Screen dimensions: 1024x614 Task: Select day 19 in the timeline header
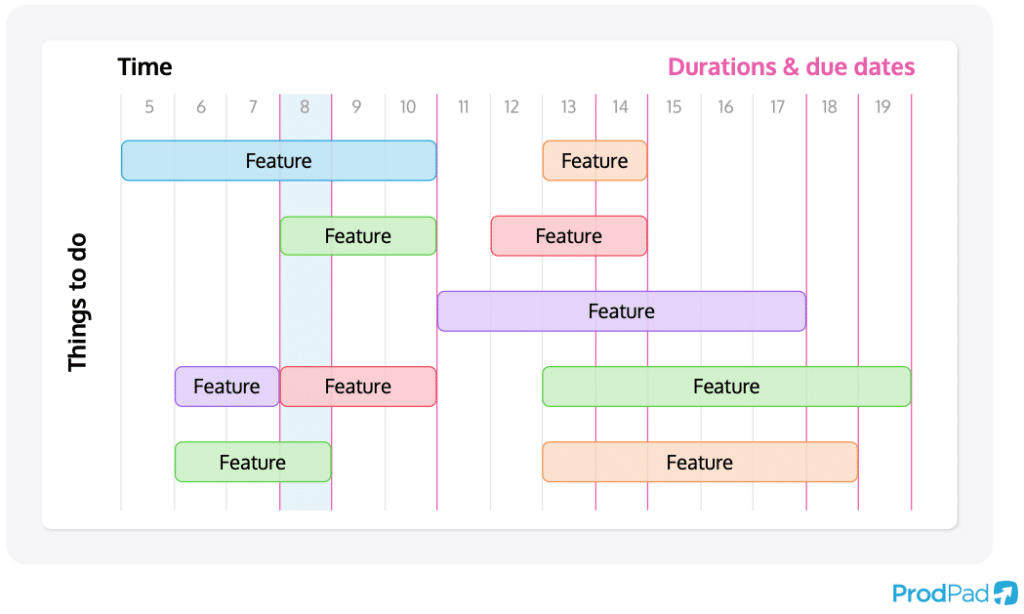pyautogui.click(x=882, y=107)
